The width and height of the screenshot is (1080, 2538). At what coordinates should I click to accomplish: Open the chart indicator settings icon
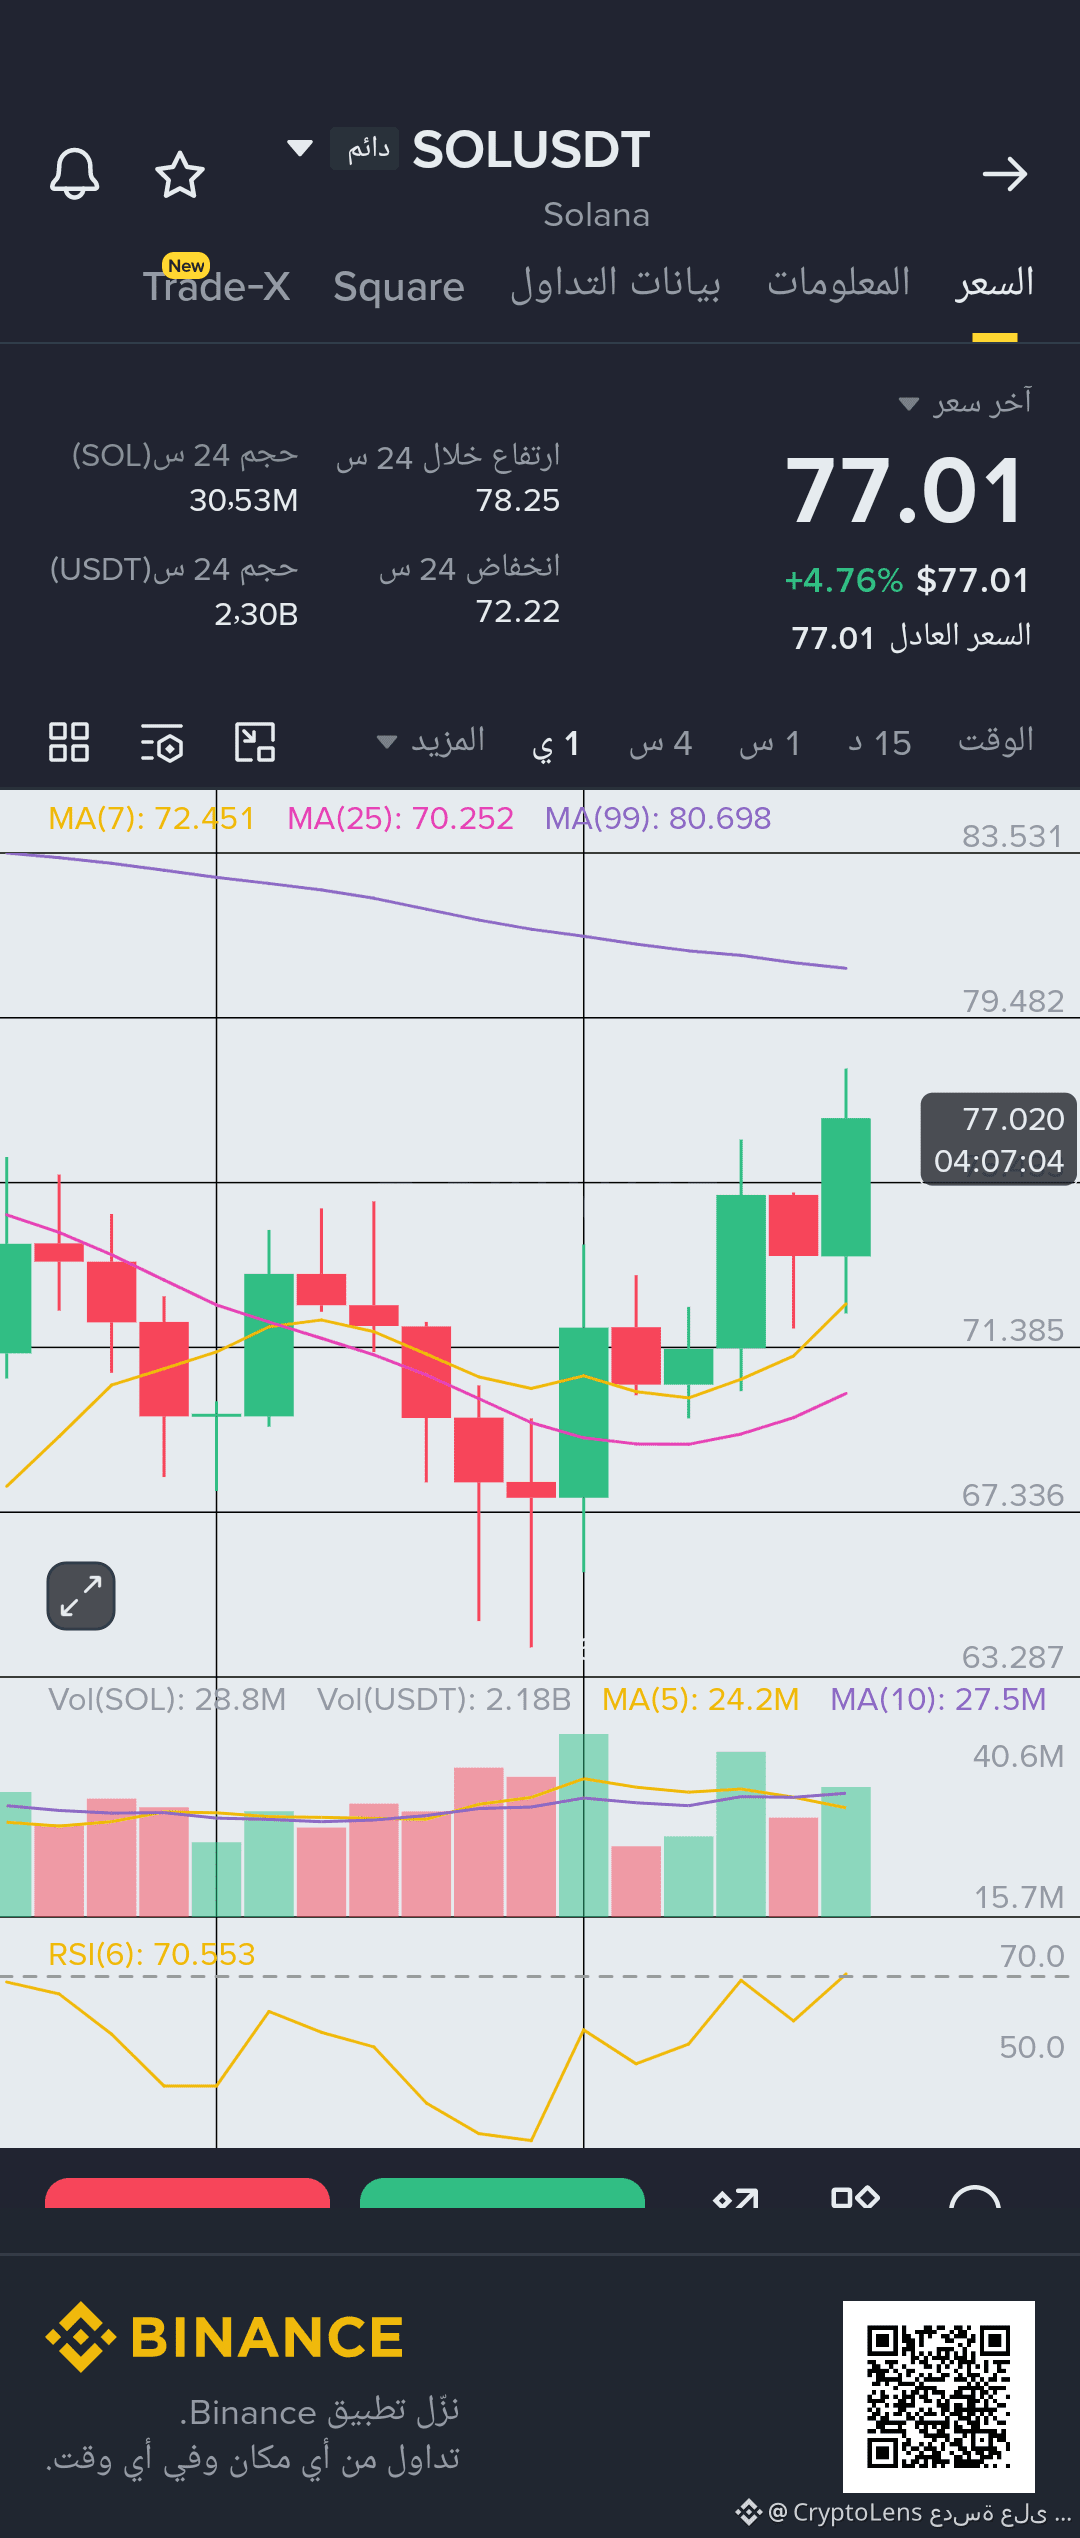point(162,743)
